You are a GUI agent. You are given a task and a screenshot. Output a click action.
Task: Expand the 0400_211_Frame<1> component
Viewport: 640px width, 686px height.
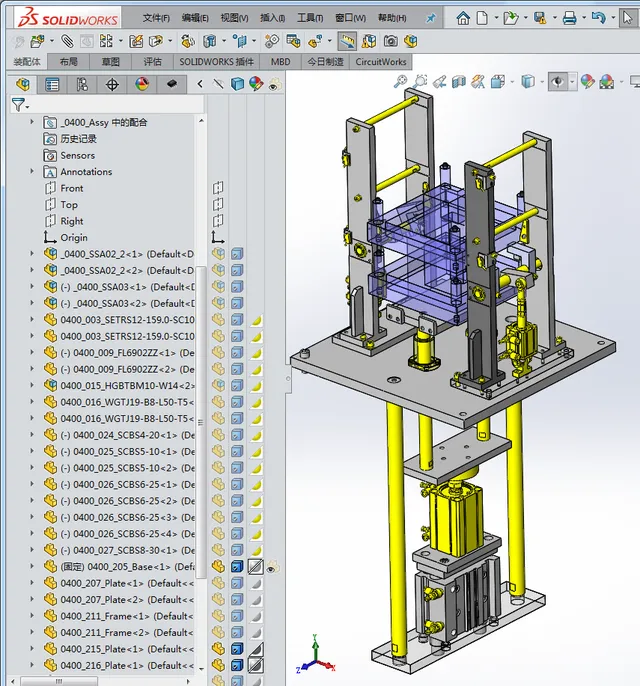tap(32, 616)
